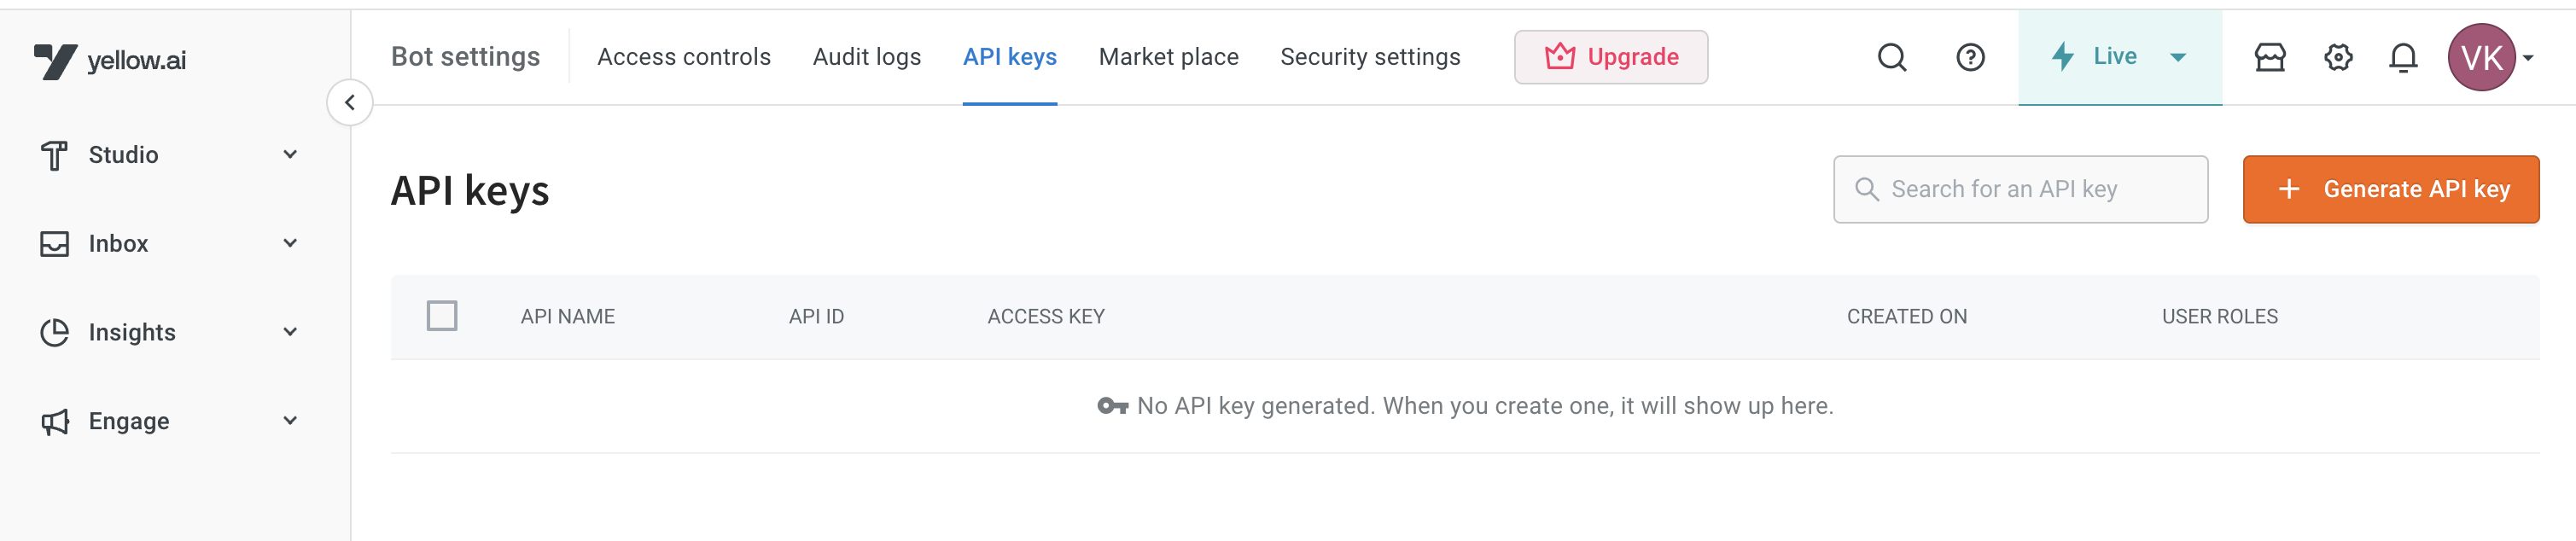Click the yellow.ai logo
Screen dimensions: 2576x541
[x=110, y=60]
